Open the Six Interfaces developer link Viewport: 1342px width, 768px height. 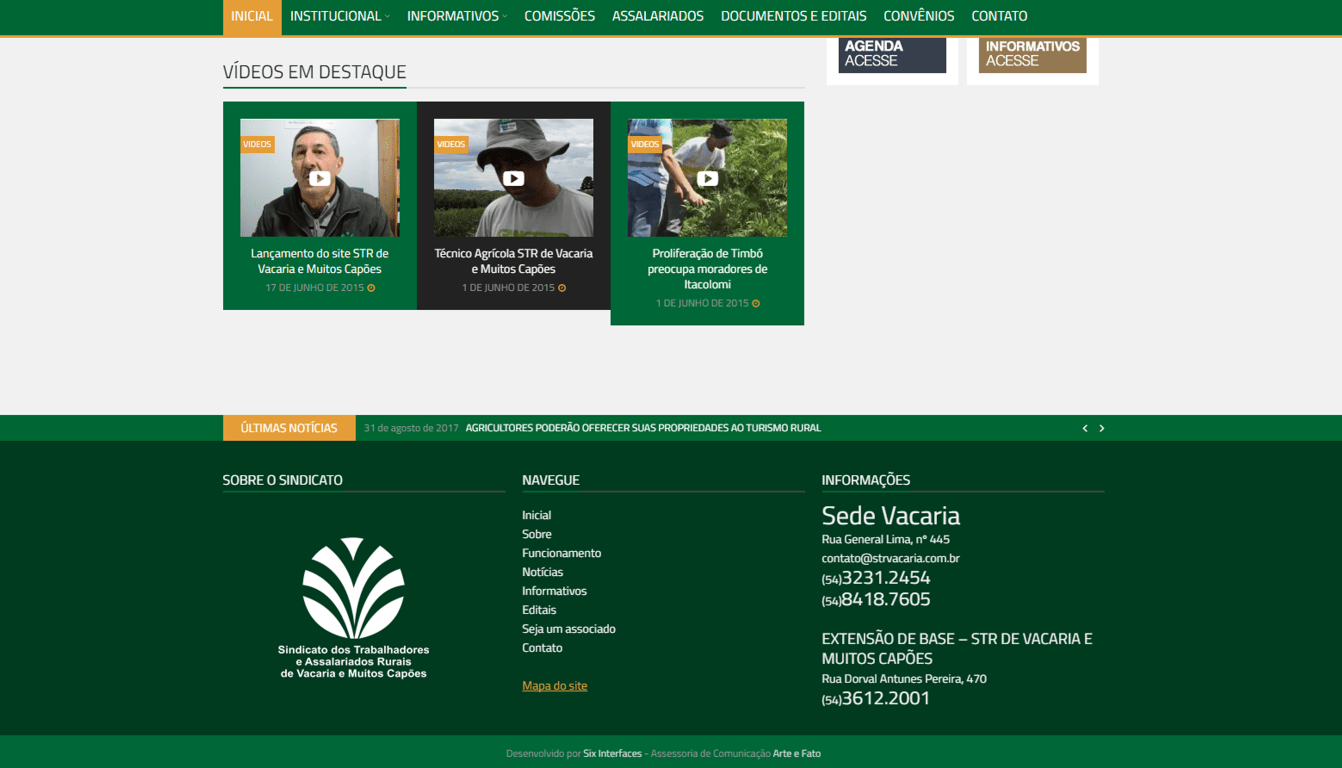(x=613, y=753)
